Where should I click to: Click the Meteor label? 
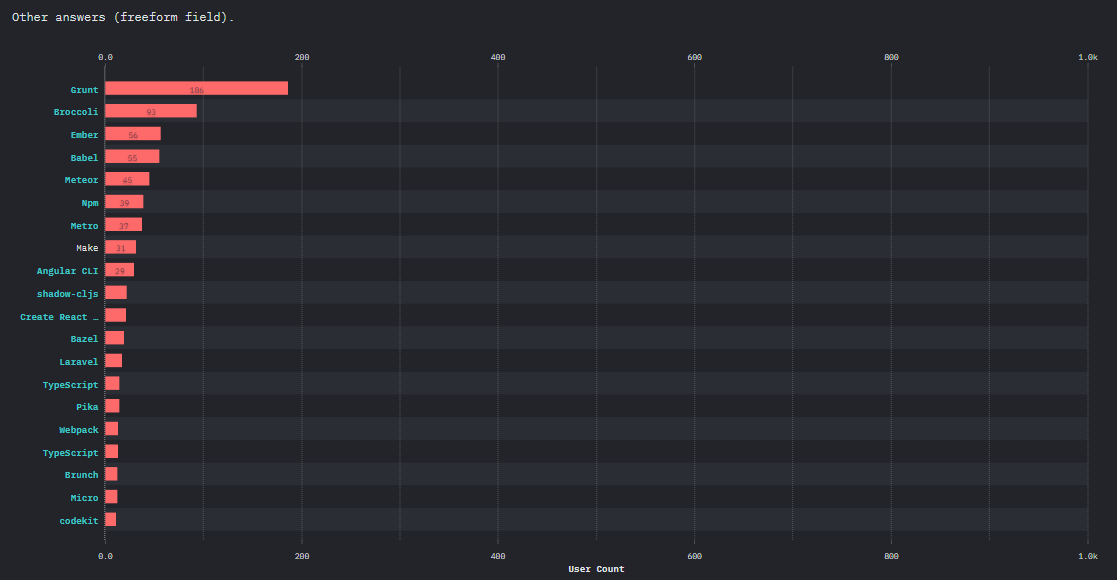coord(81,180)
